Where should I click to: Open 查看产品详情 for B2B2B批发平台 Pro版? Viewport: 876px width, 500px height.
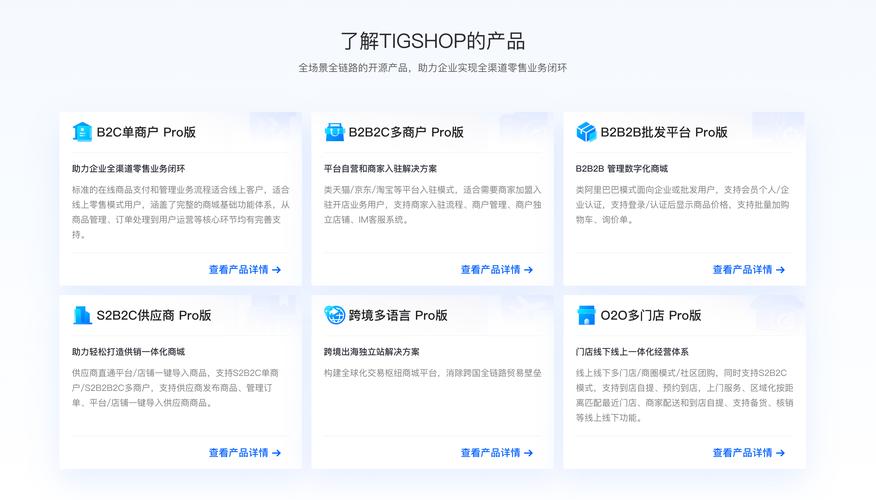(749, 270)
